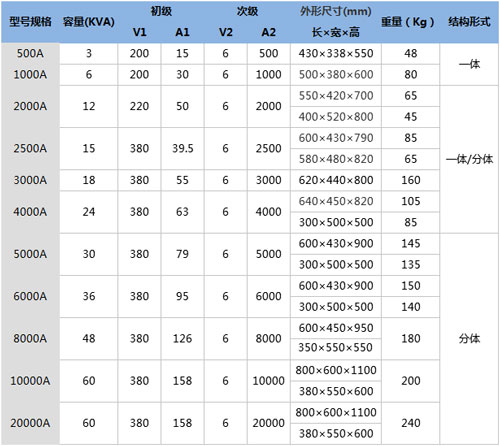Click the 一体/分体 structure cell
Image resolution: width=500 pixels, height=446 pixels.
point(469,159)
